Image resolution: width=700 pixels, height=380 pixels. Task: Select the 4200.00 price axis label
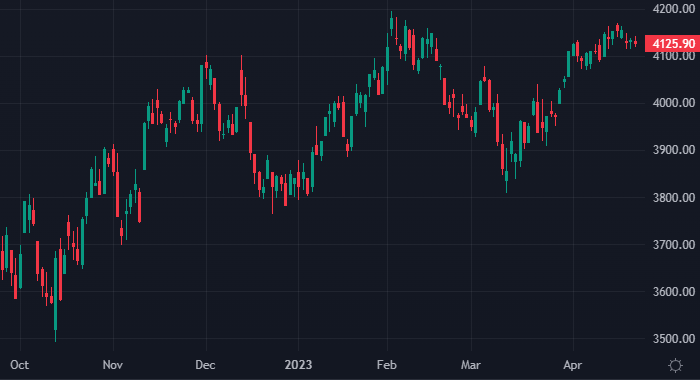673,8
